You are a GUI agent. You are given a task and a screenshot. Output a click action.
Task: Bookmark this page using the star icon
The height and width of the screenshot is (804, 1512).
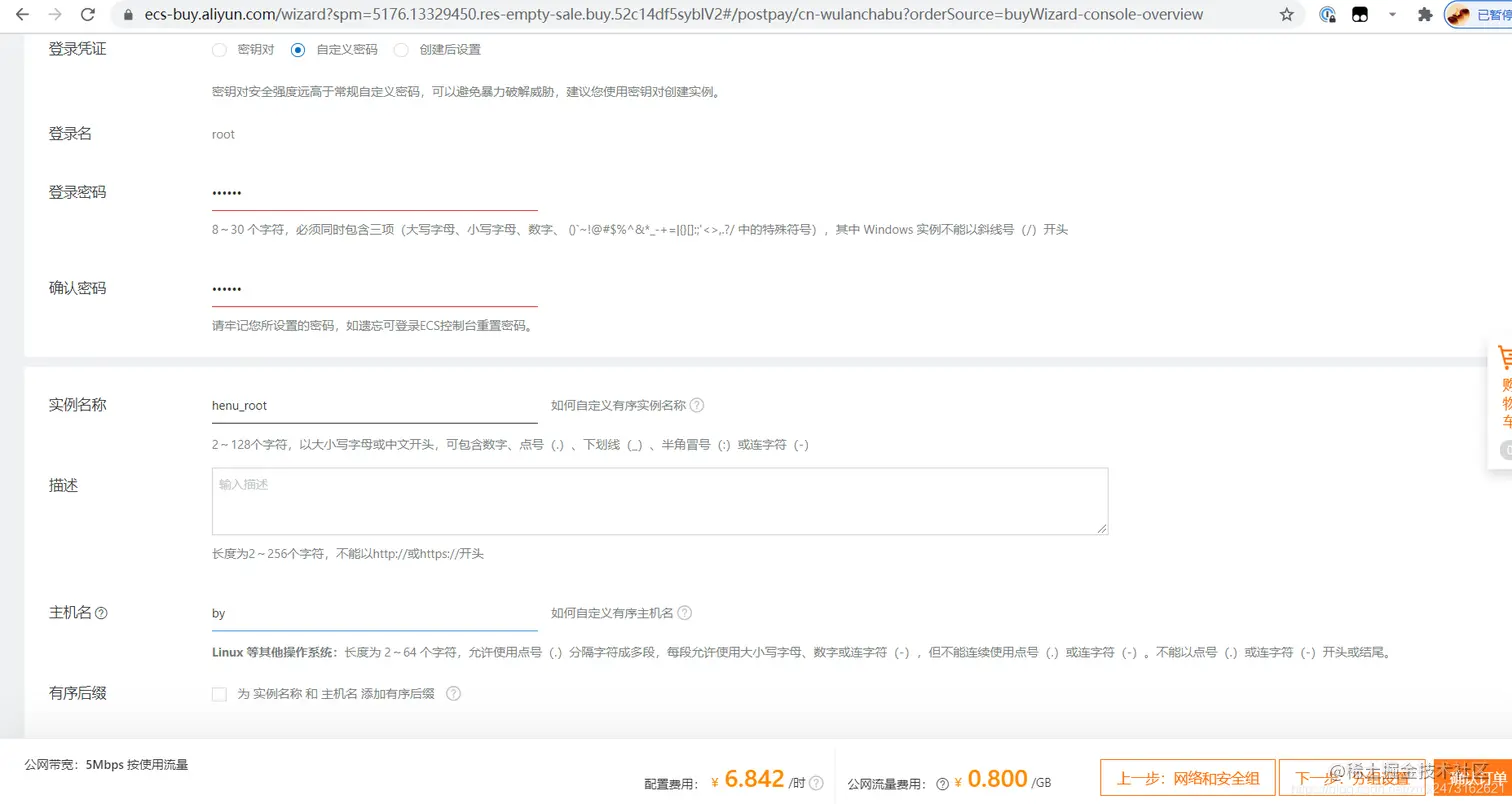(x=1286, y=14)
